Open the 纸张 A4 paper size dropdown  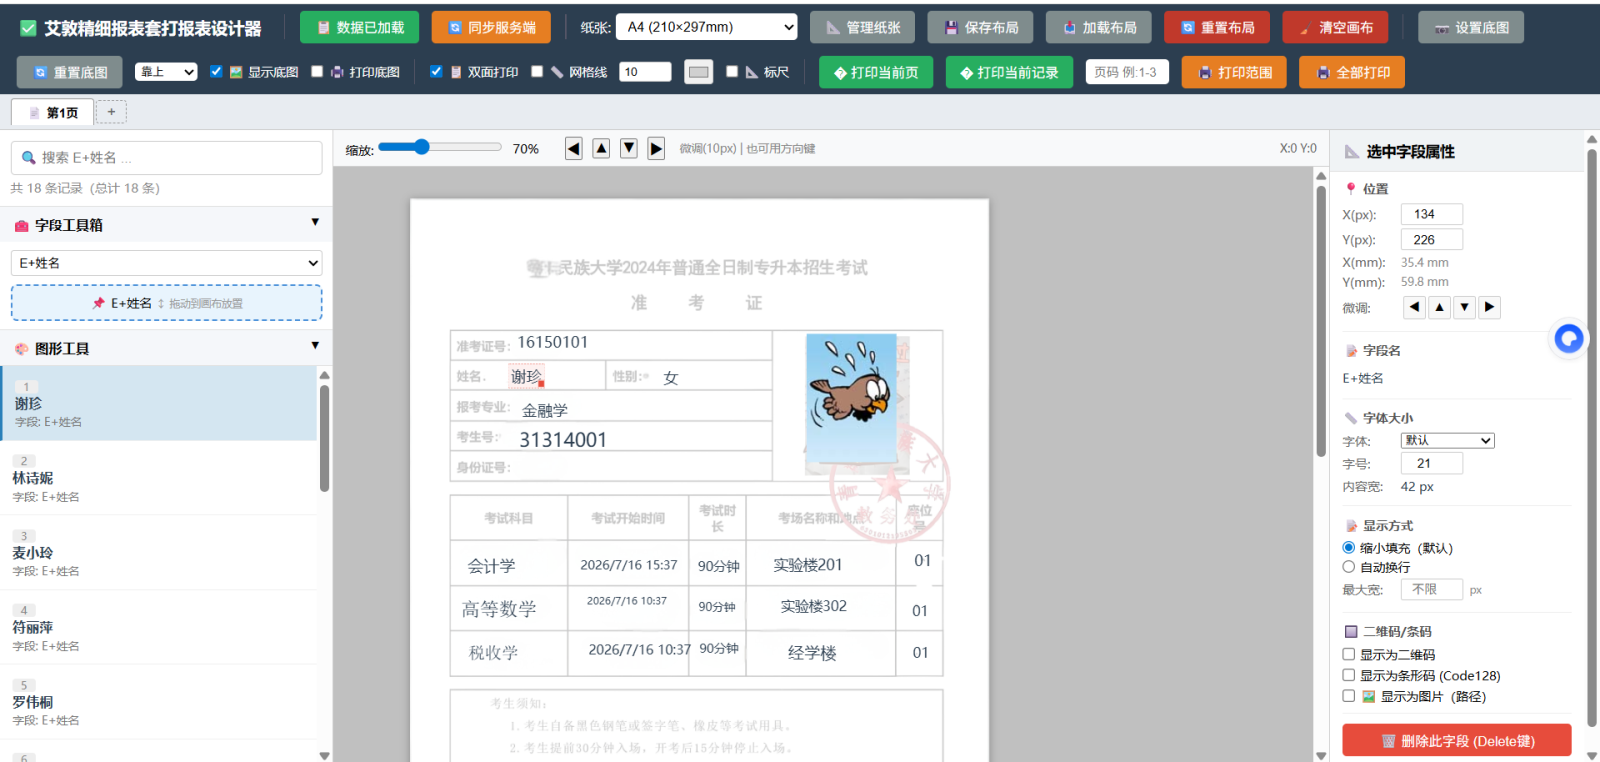(707, 27)
